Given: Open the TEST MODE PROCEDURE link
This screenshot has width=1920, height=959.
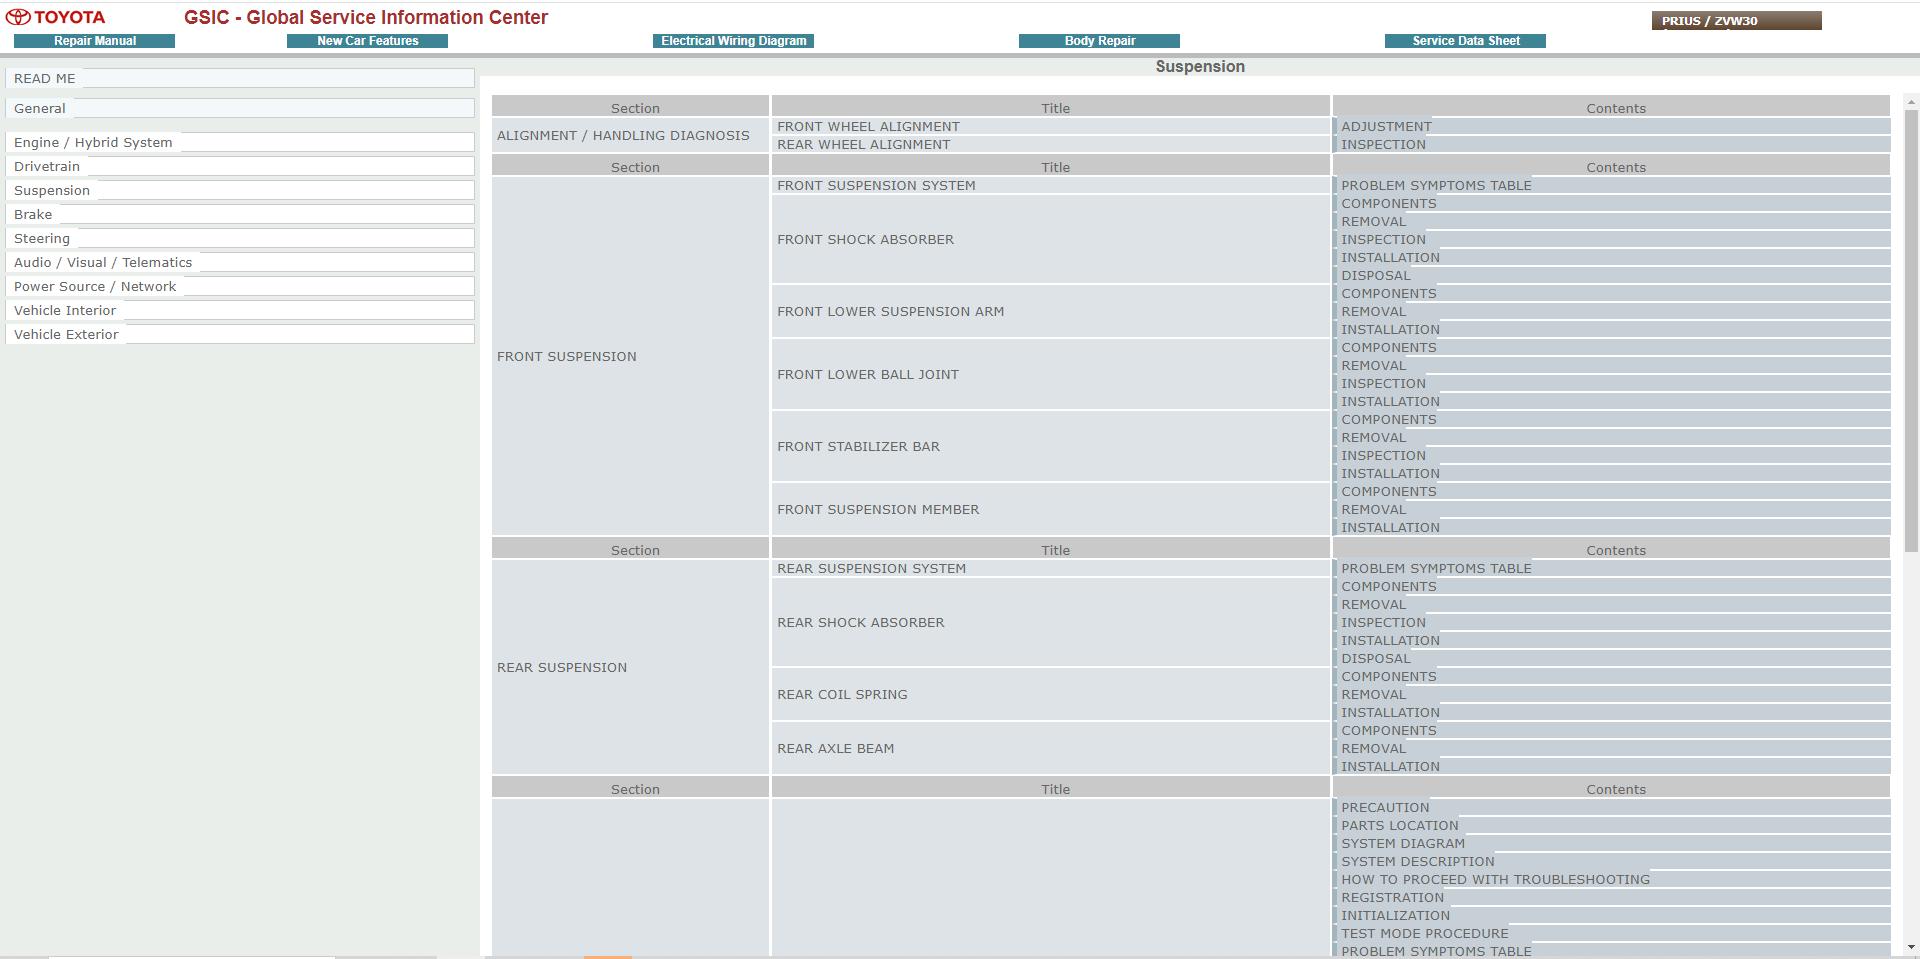Looking at the screenshot, I should click(1424, 933).
